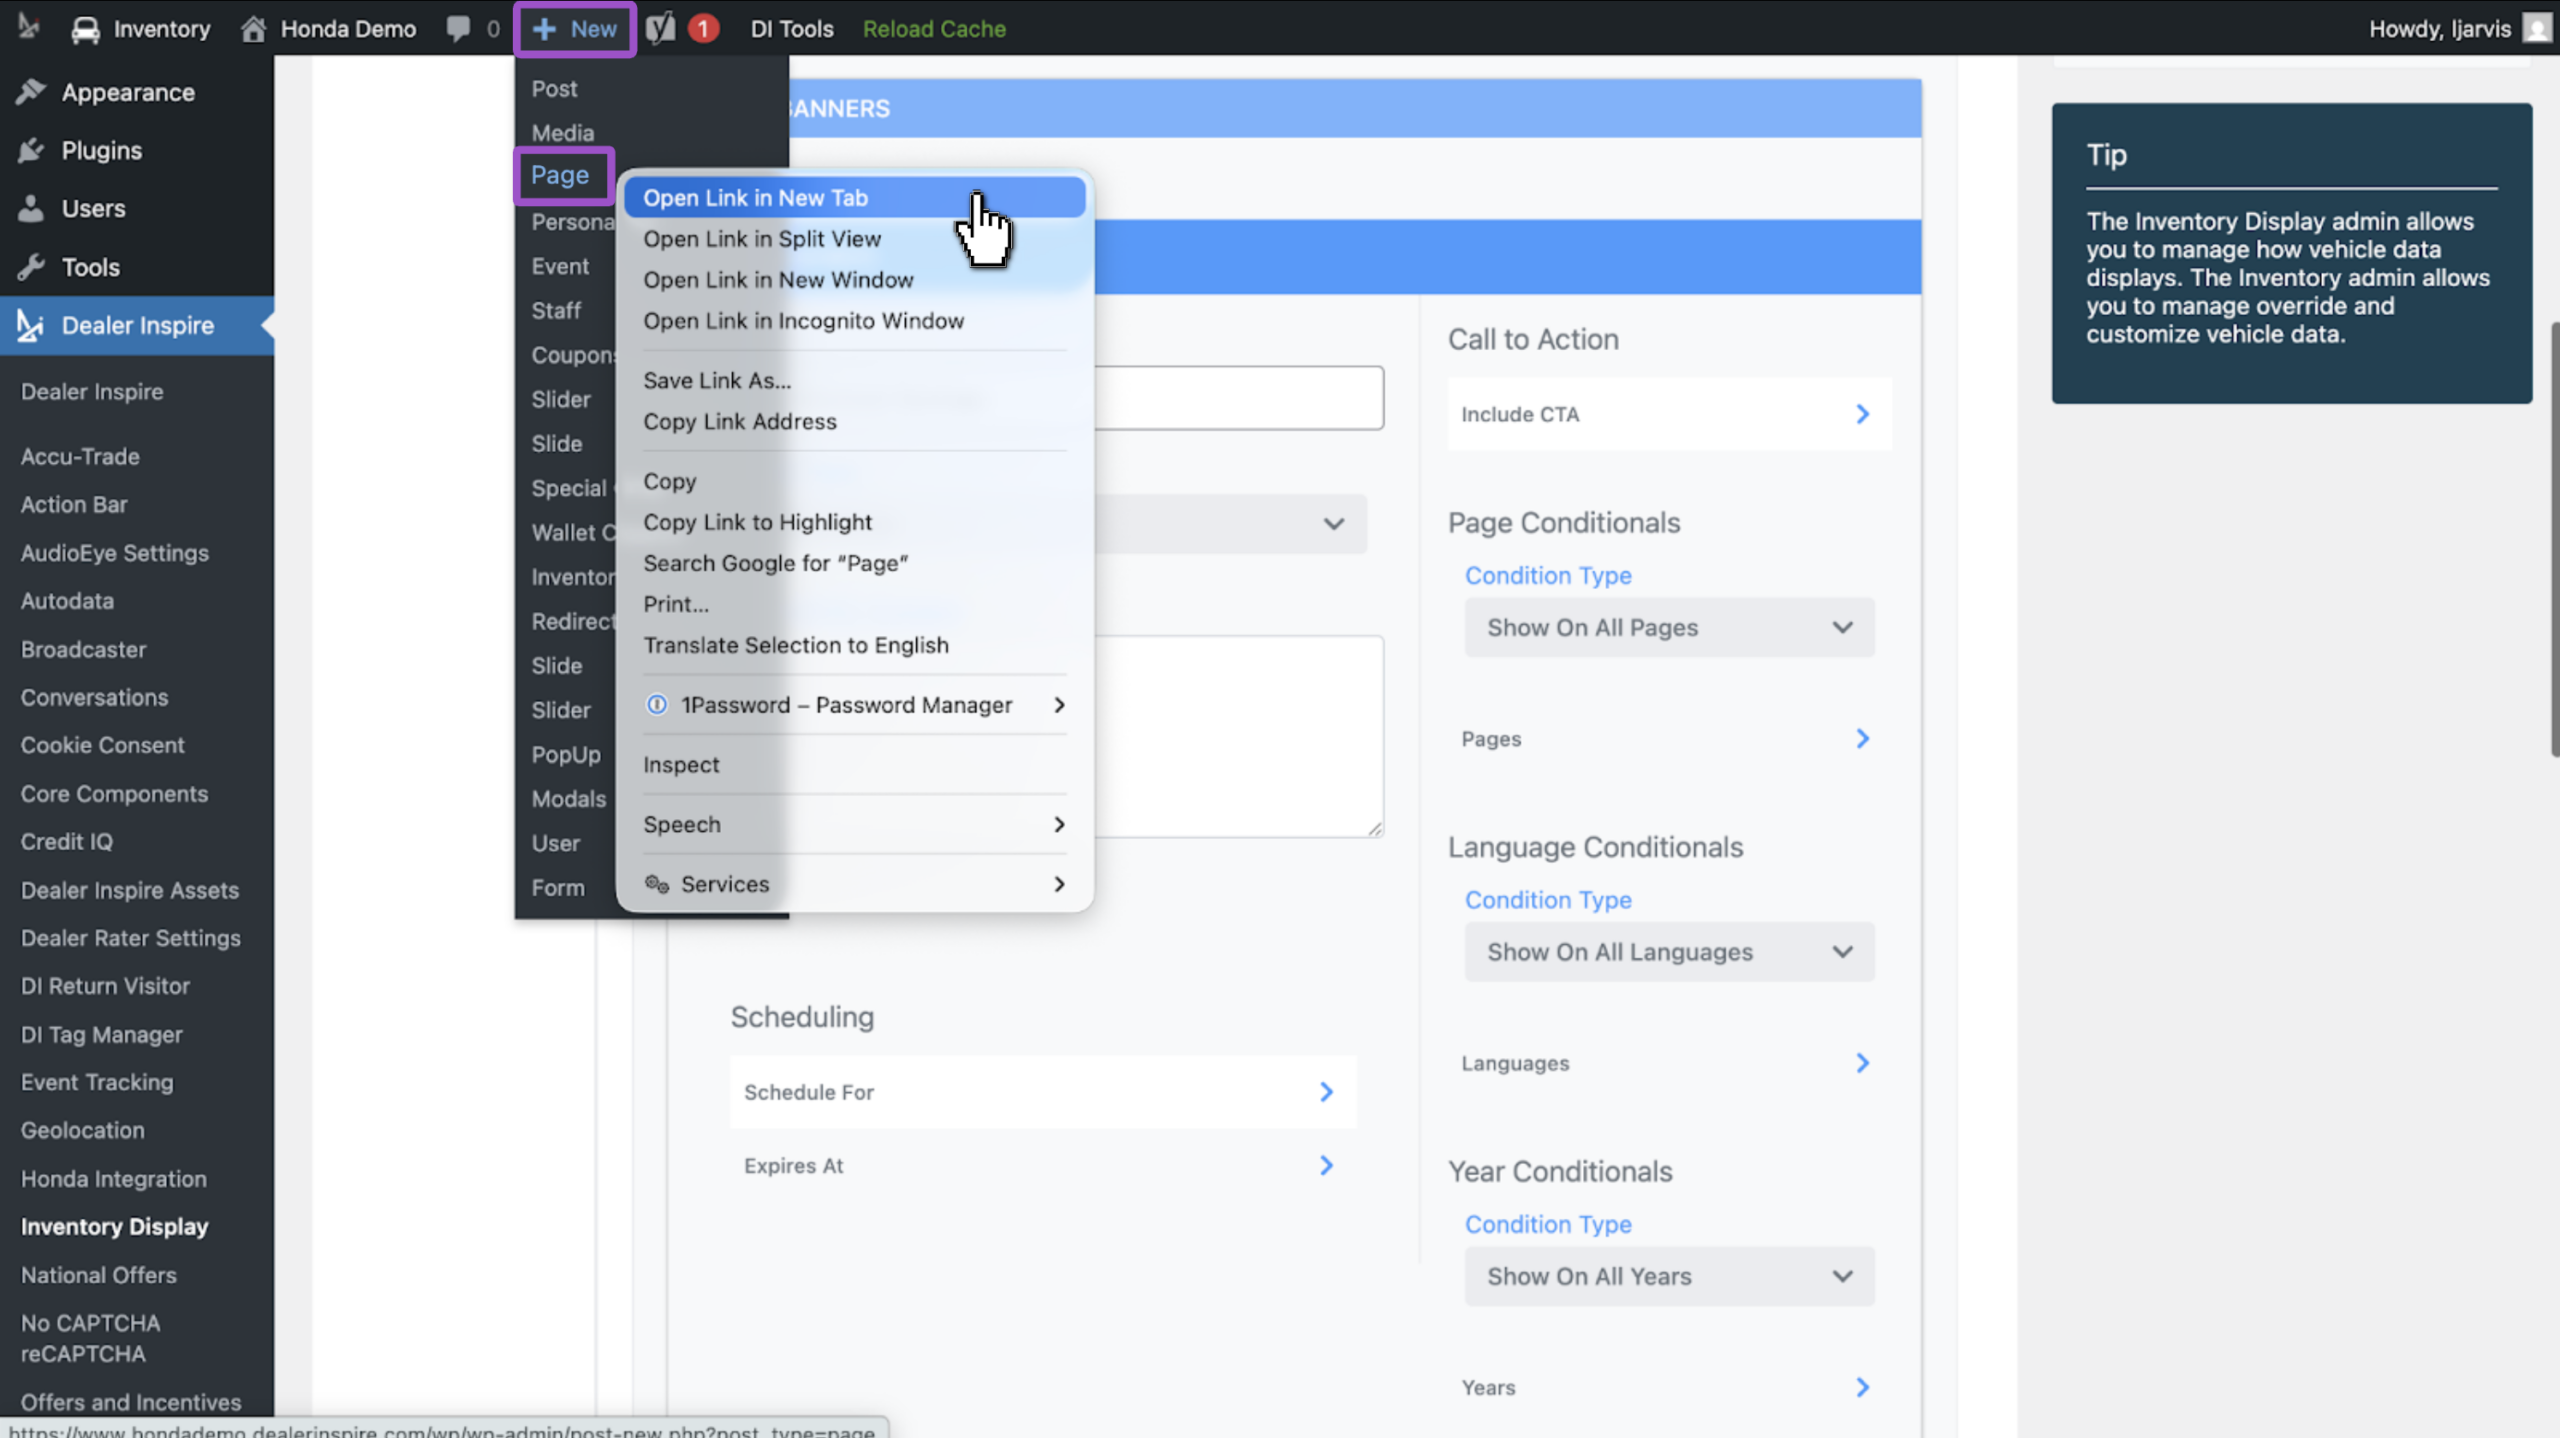Expand the Expires At row
The width and height of the screenshot is (2560, 1438).
click(1043, 1166)
